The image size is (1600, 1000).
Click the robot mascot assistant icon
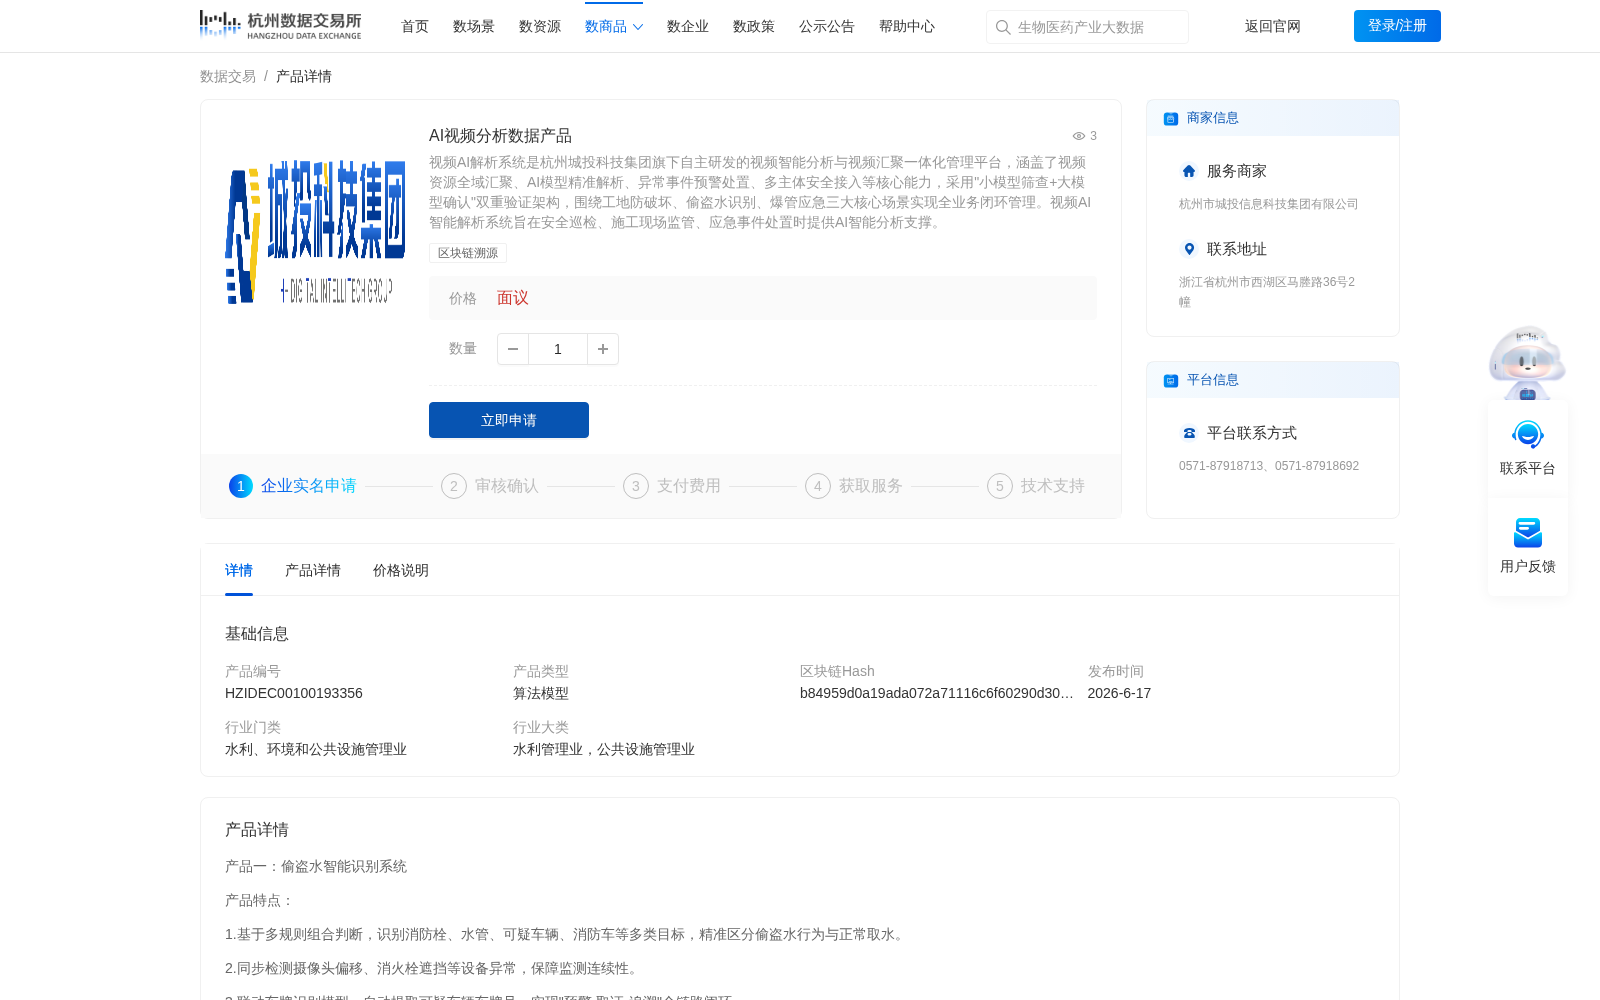[x=1527, y=362]
